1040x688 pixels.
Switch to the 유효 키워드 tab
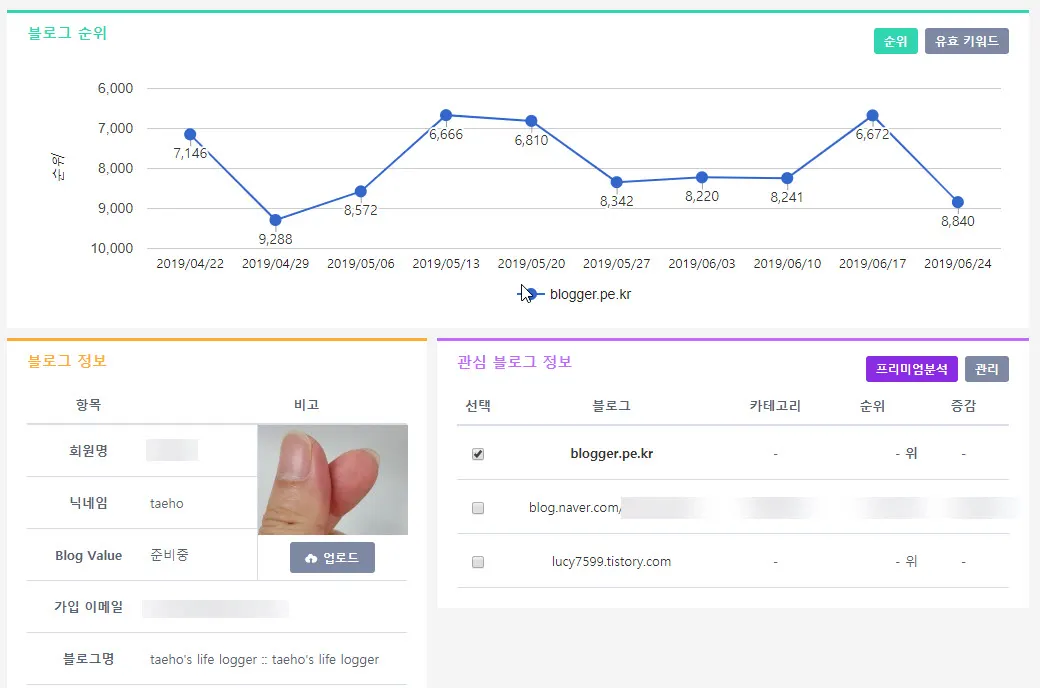(x=966, y=41)
